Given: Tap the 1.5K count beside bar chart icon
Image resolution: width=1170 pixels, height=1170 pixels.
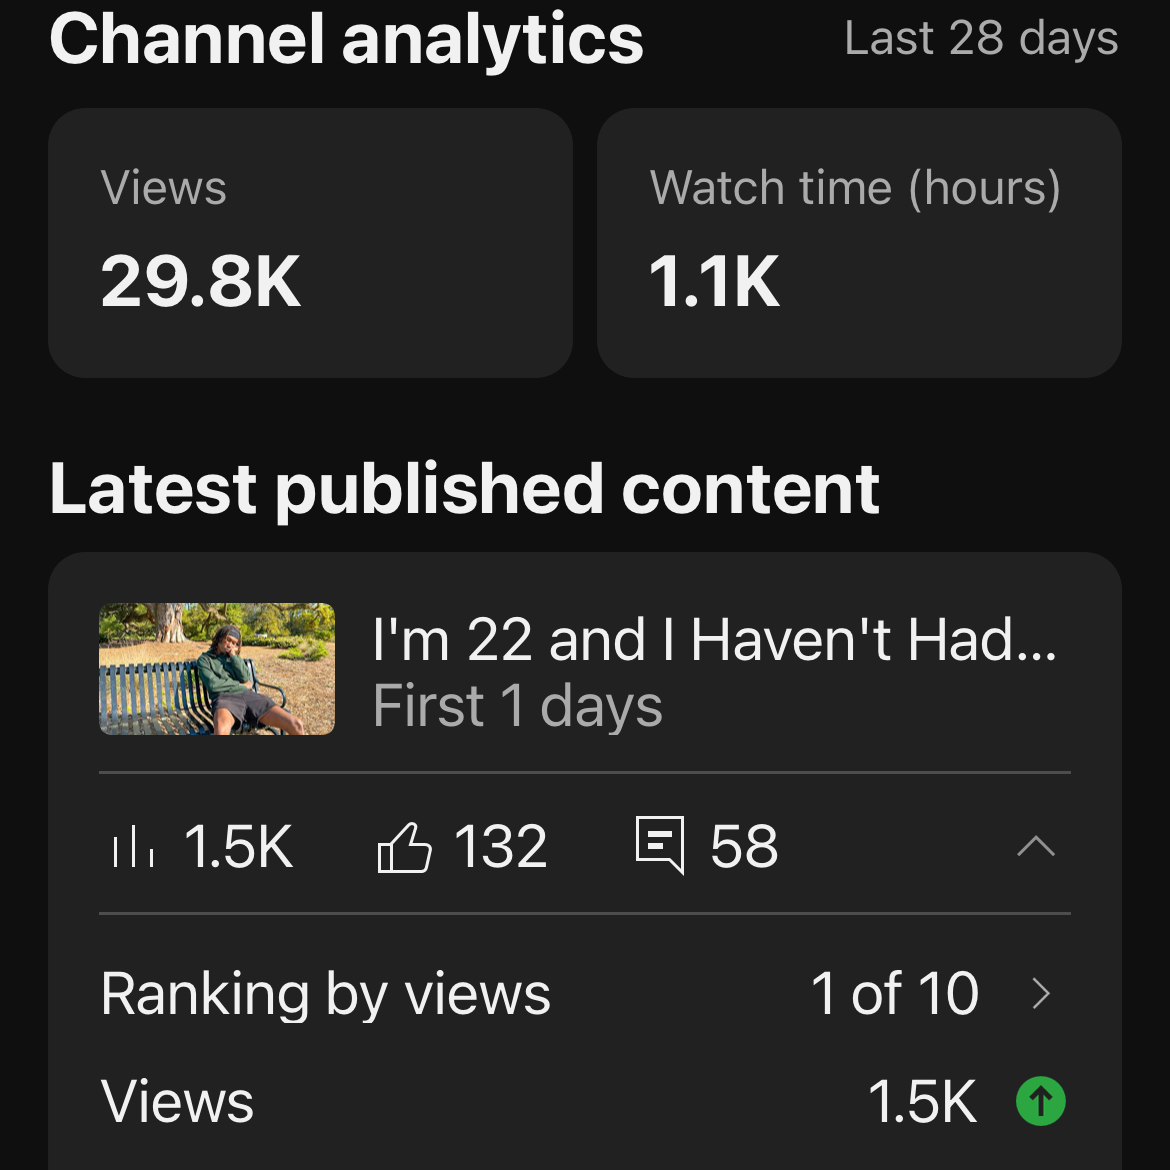Looking at the screenshot, I should coord(238,847).
